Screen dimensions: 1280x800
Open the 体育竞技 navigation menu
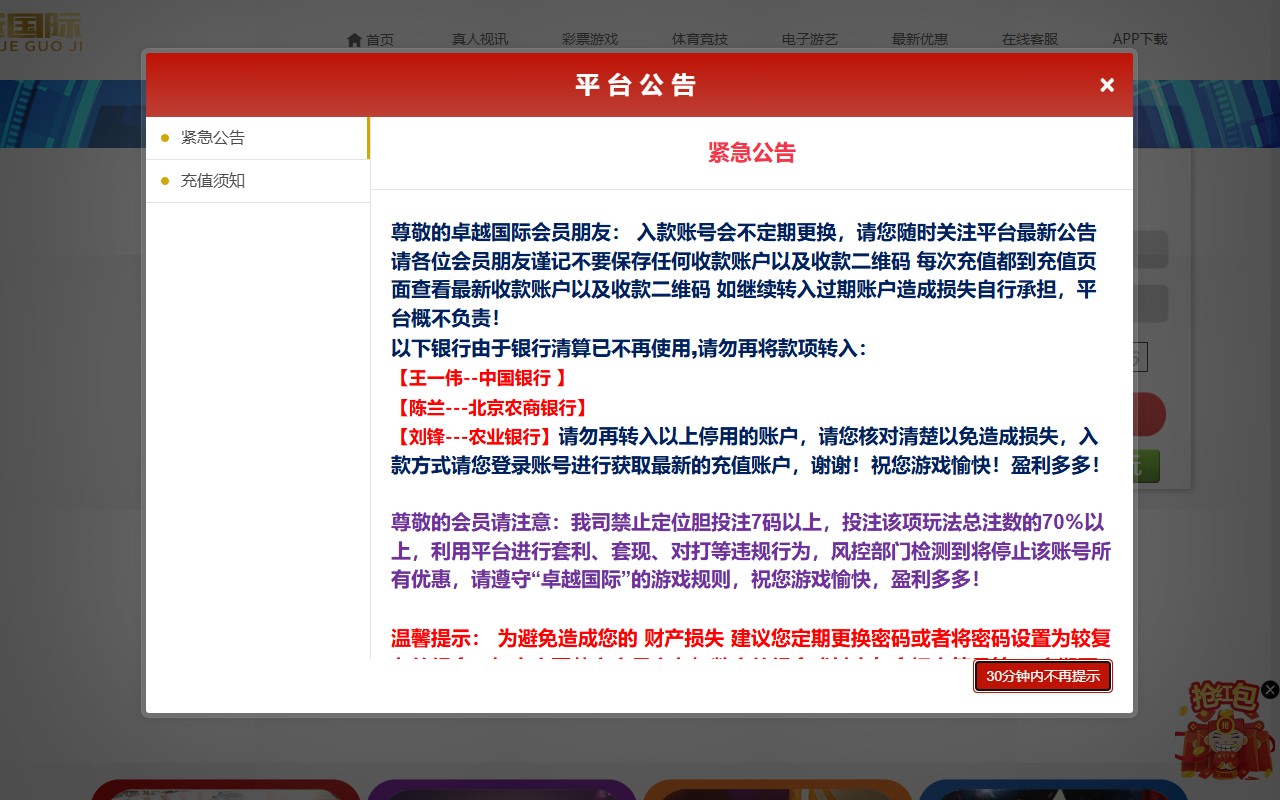pos(700,39)
